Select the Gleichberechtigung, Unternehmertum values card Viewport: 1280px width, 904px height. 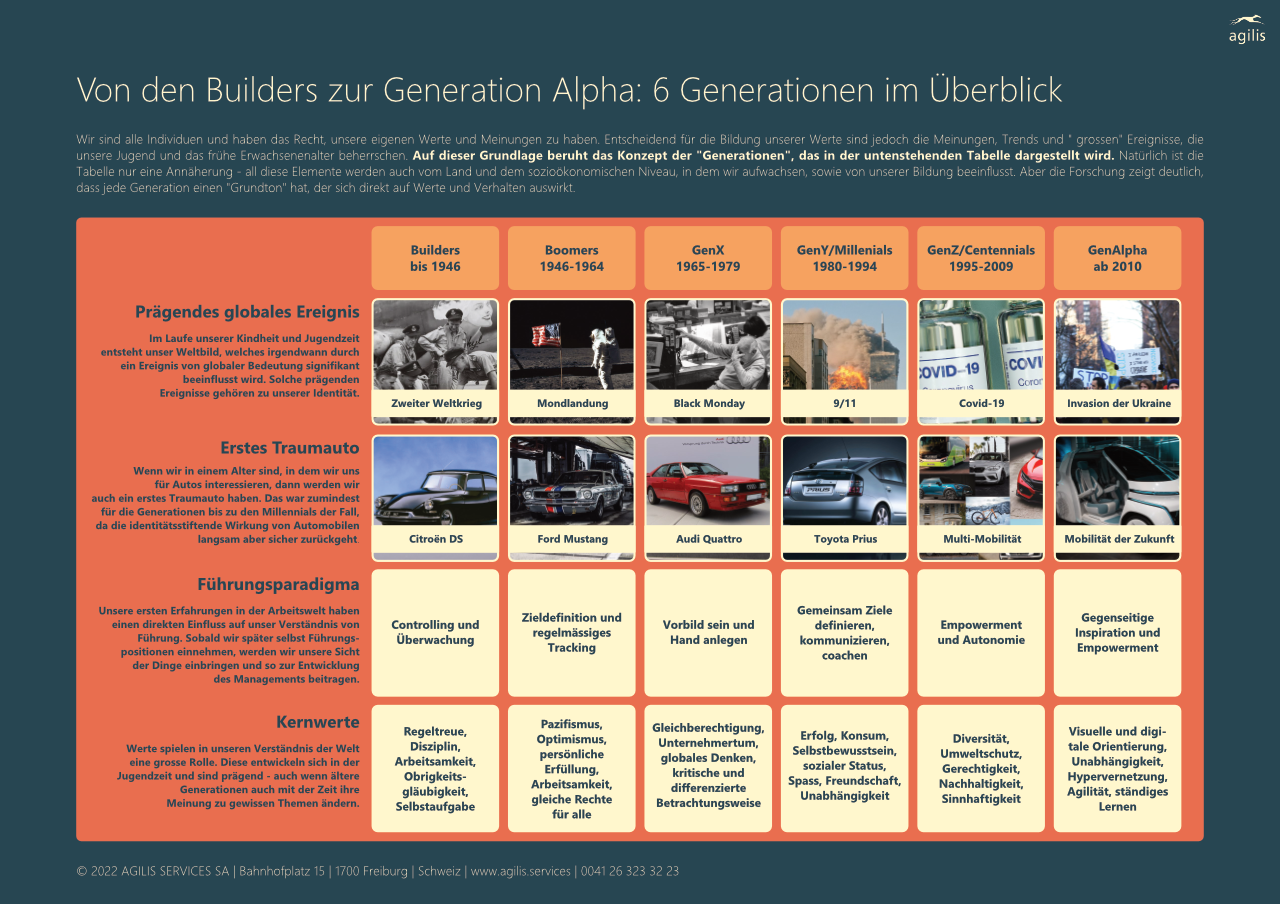click(x=708, y=769)
